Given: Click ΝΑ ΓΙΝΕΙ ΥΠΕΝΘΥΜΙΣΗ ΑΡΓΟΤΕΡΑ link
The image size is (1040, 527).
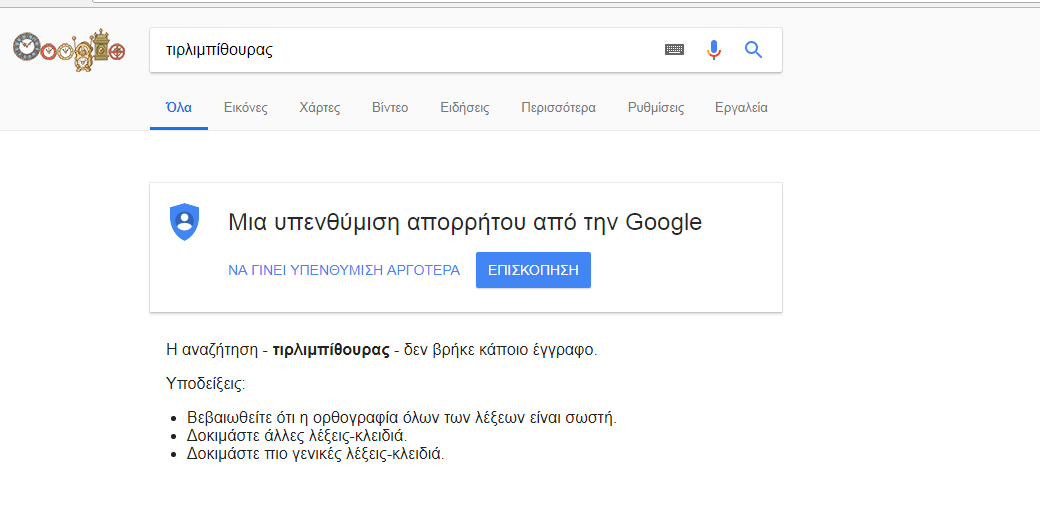Looking at the screenshot, I should pyautogui.click(x=344, y=270).
